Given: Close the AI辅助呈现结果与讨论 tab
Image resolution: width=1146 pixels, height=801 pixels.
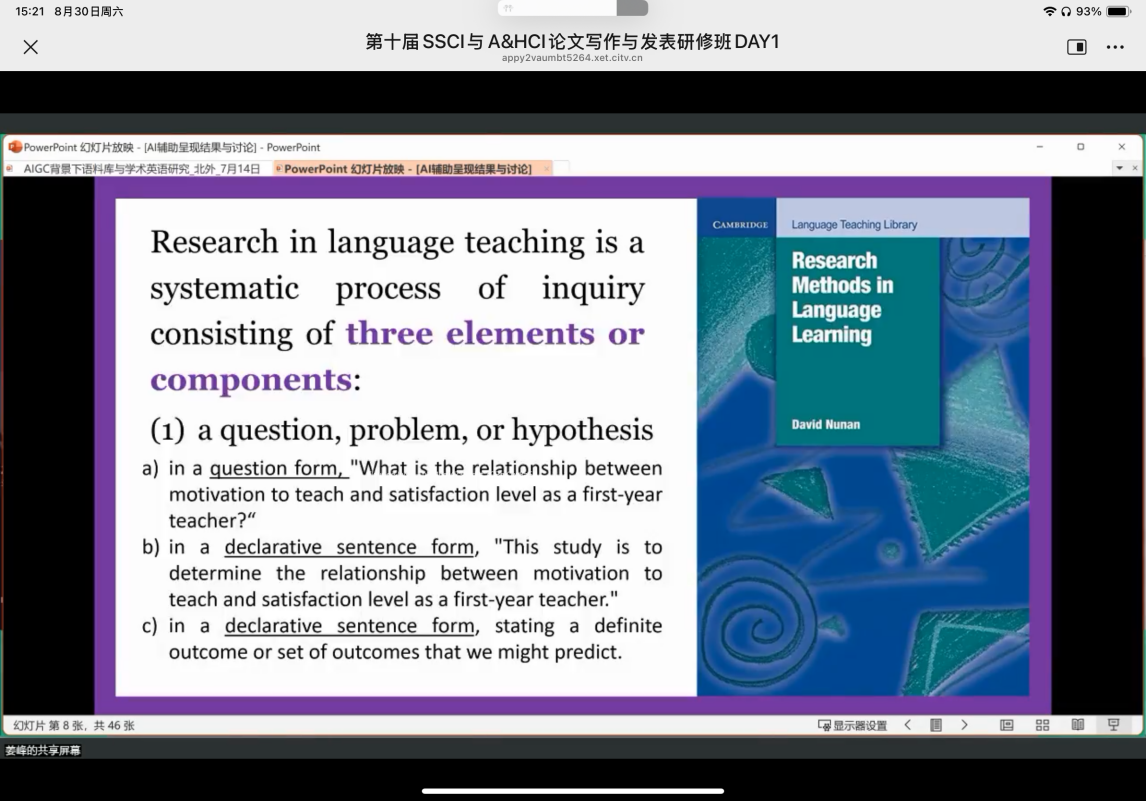Looking at the screenshot, I should click(547, 169).
